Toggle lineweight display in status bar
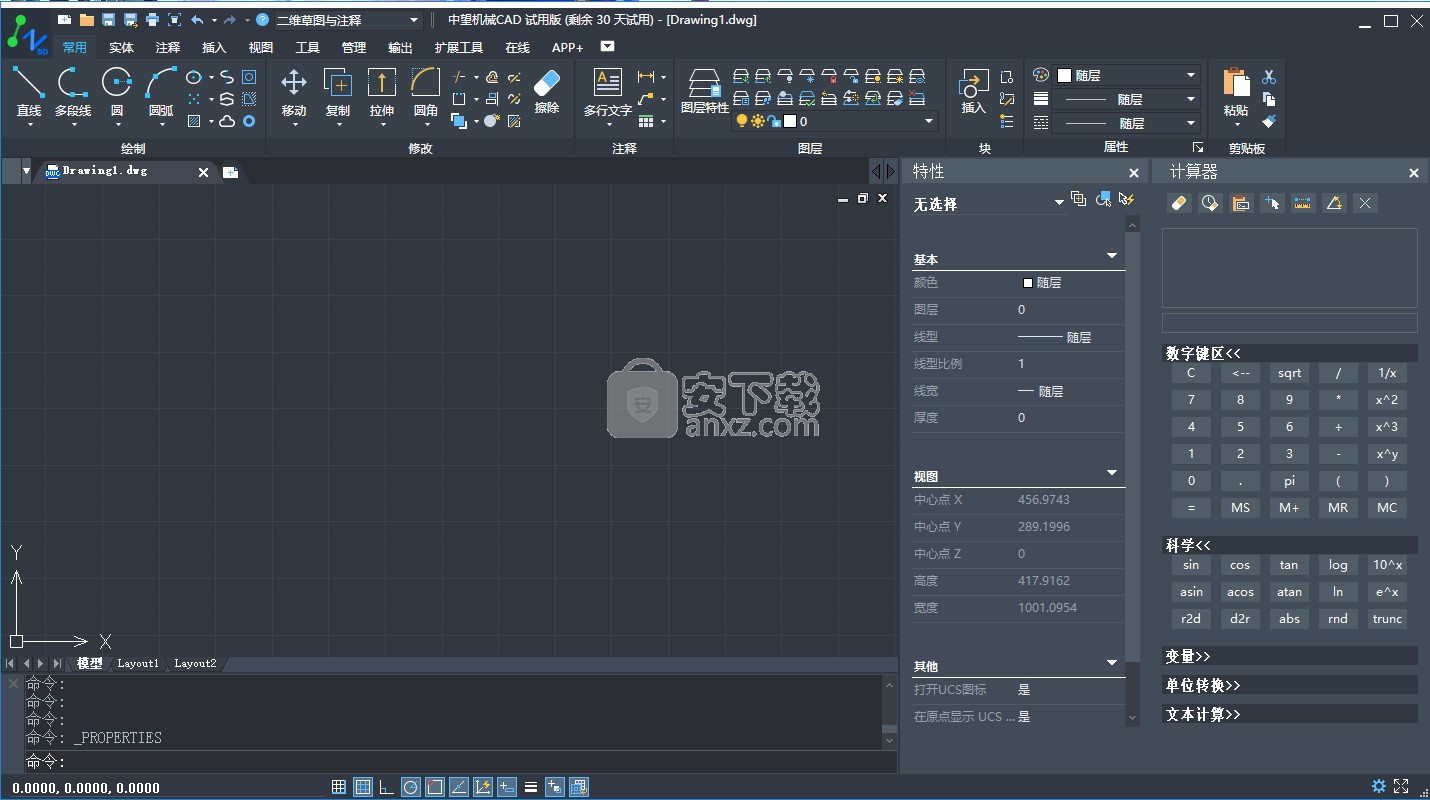The image size is (1430, 800). [531, 787]
